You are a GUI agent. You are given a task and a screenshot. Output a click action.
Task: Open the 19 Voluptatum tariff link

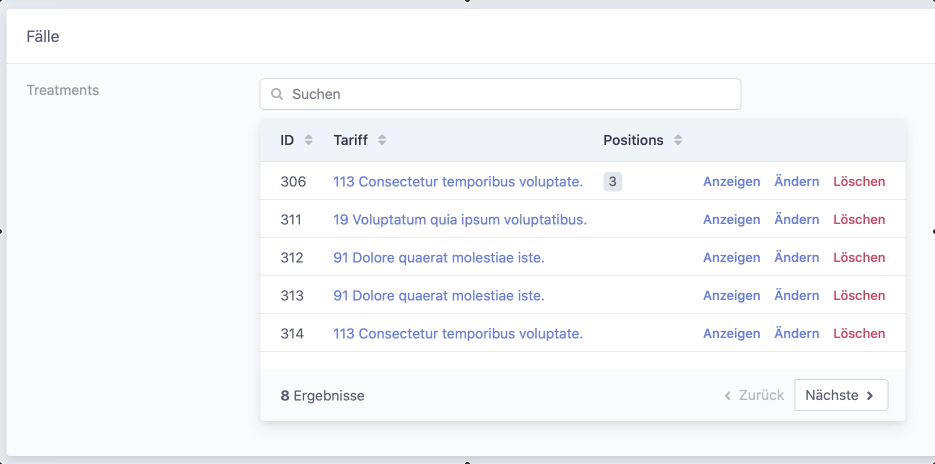pyautogui.click(x=460, y=219)
